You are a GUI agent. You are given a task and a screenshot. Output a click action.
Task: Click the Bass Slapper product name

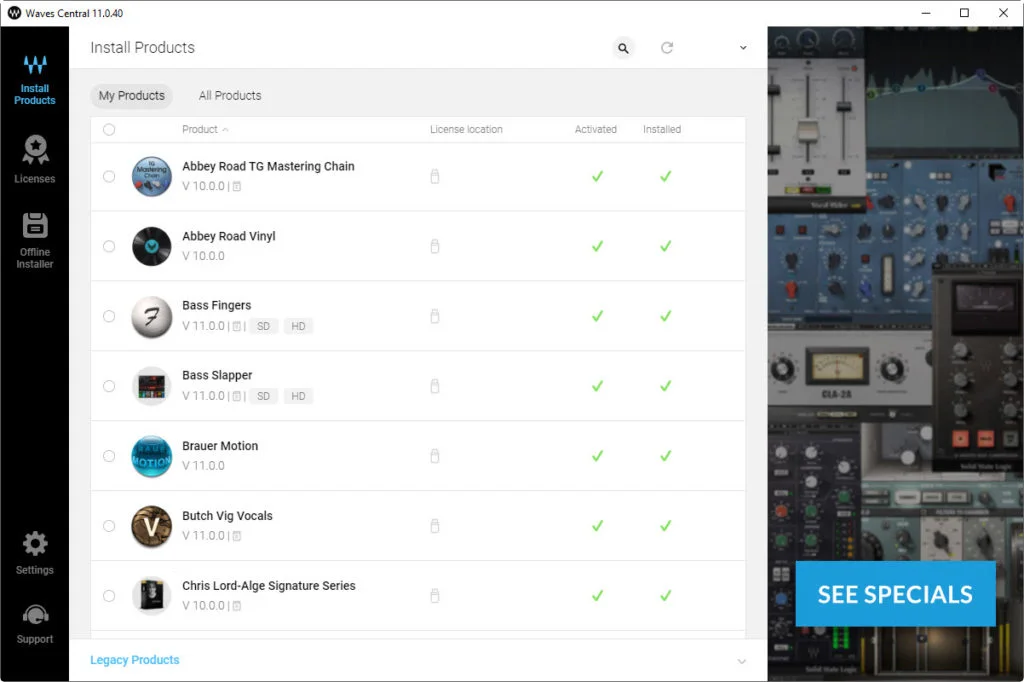point(217,376)
